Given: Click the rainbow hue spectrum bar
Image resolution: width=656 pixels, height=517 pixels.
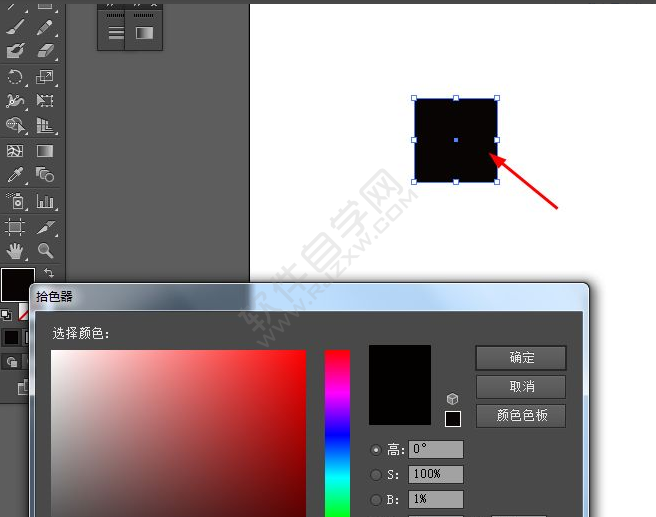Looking at the screenshot, I should [x=337, y=433].
